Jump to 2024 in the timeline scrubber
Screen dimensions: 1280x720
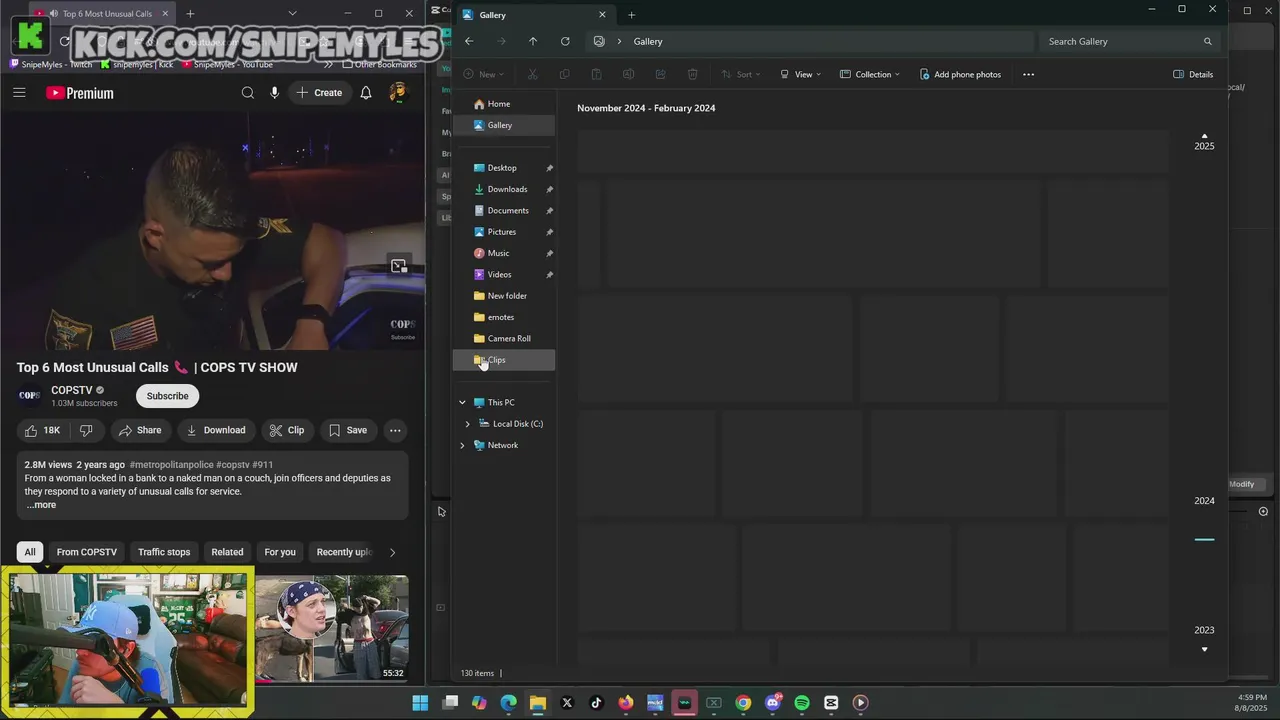pyautogui.click(x=1204, y=501)
